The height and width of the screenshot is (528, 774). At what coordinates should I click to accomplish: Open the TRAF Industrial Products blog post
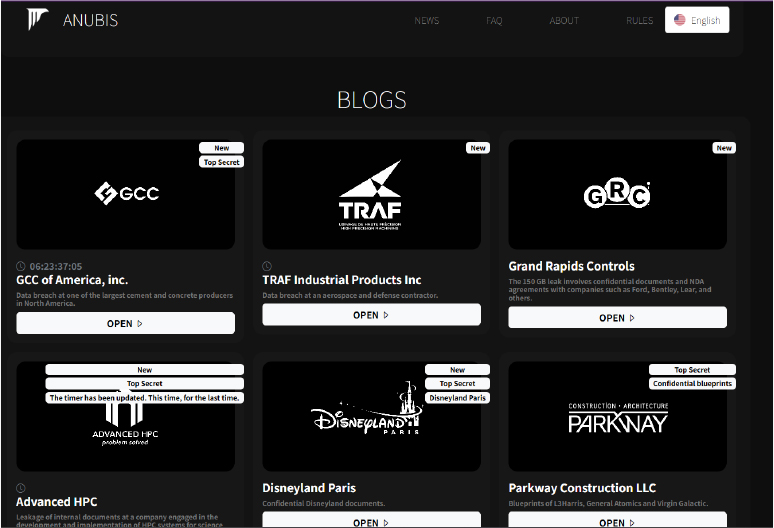pos(371,315)
